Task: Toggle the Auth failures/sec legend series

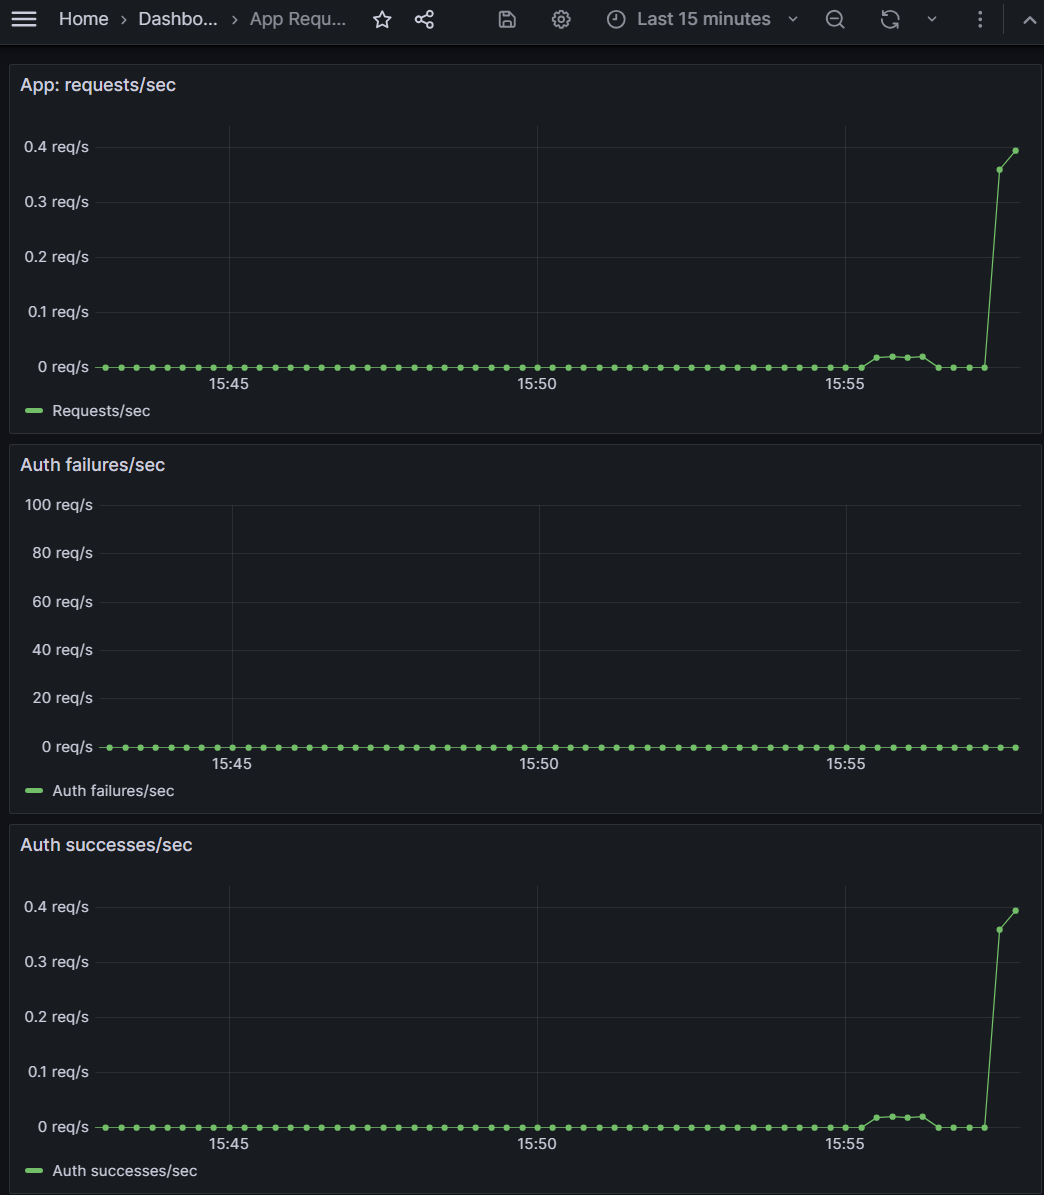Action: pyautogui.click(x=113, y=791)
